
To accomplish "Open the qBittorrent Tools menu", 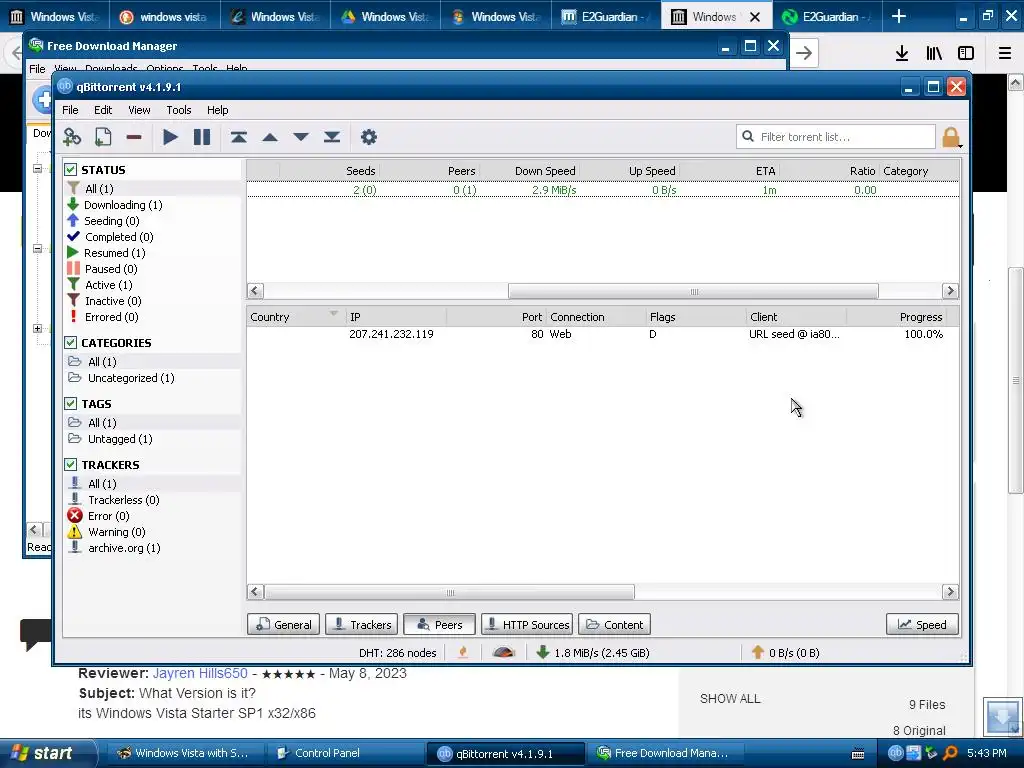I will click(x=178, y=110).
